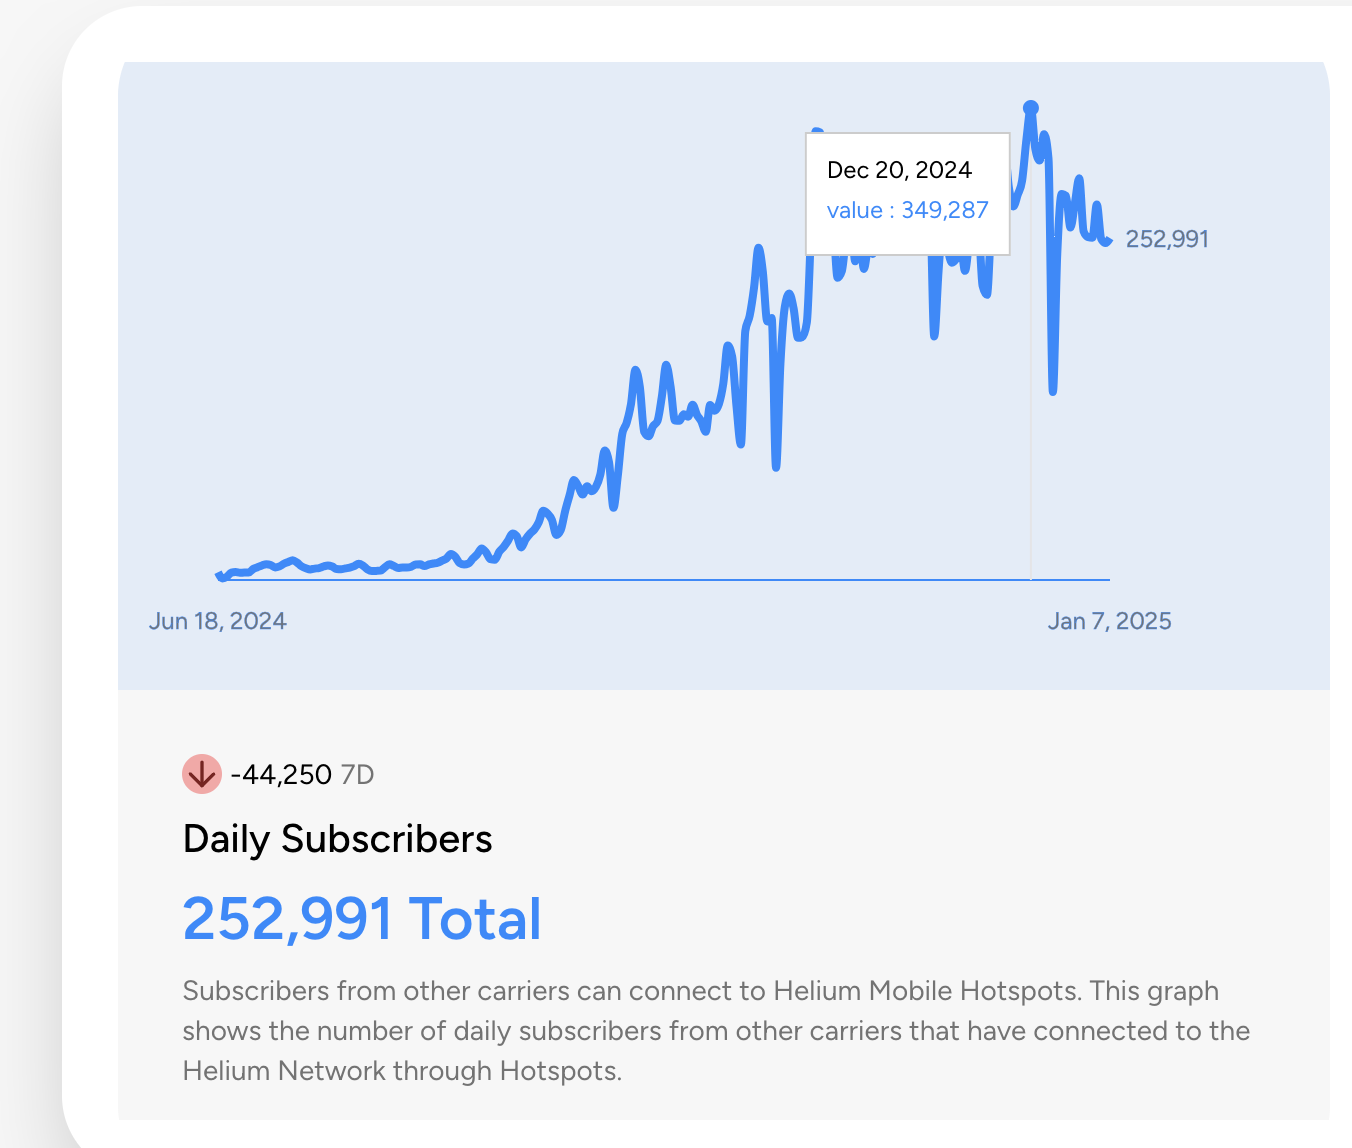Click the 252,991 end-of-line chart label
The image size is (1352, 1148).
(1167, 239)
